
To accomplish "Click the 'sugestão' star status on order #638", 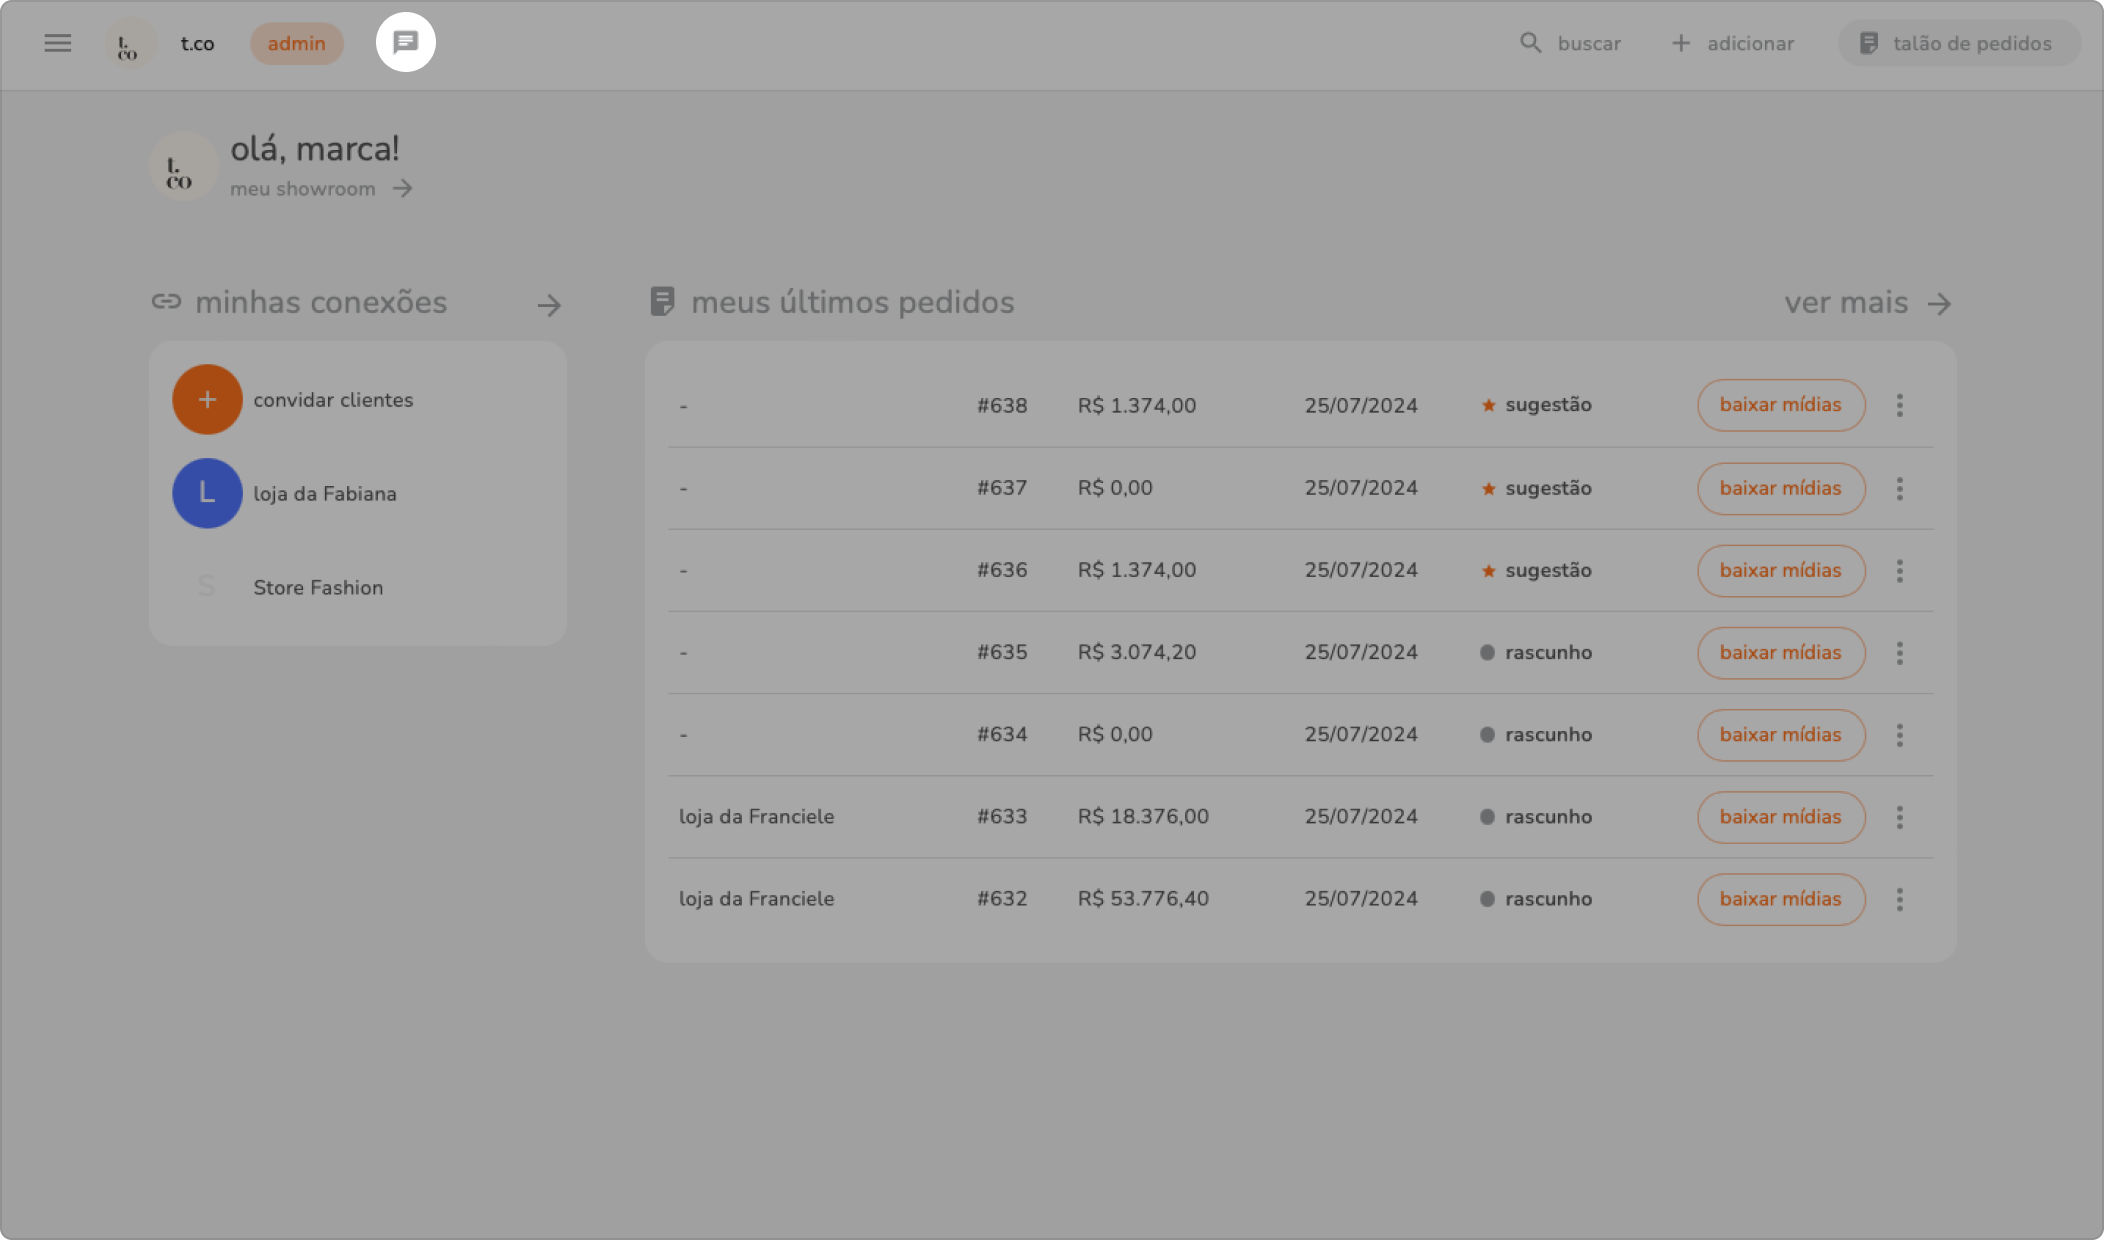I will point(1536,405).
